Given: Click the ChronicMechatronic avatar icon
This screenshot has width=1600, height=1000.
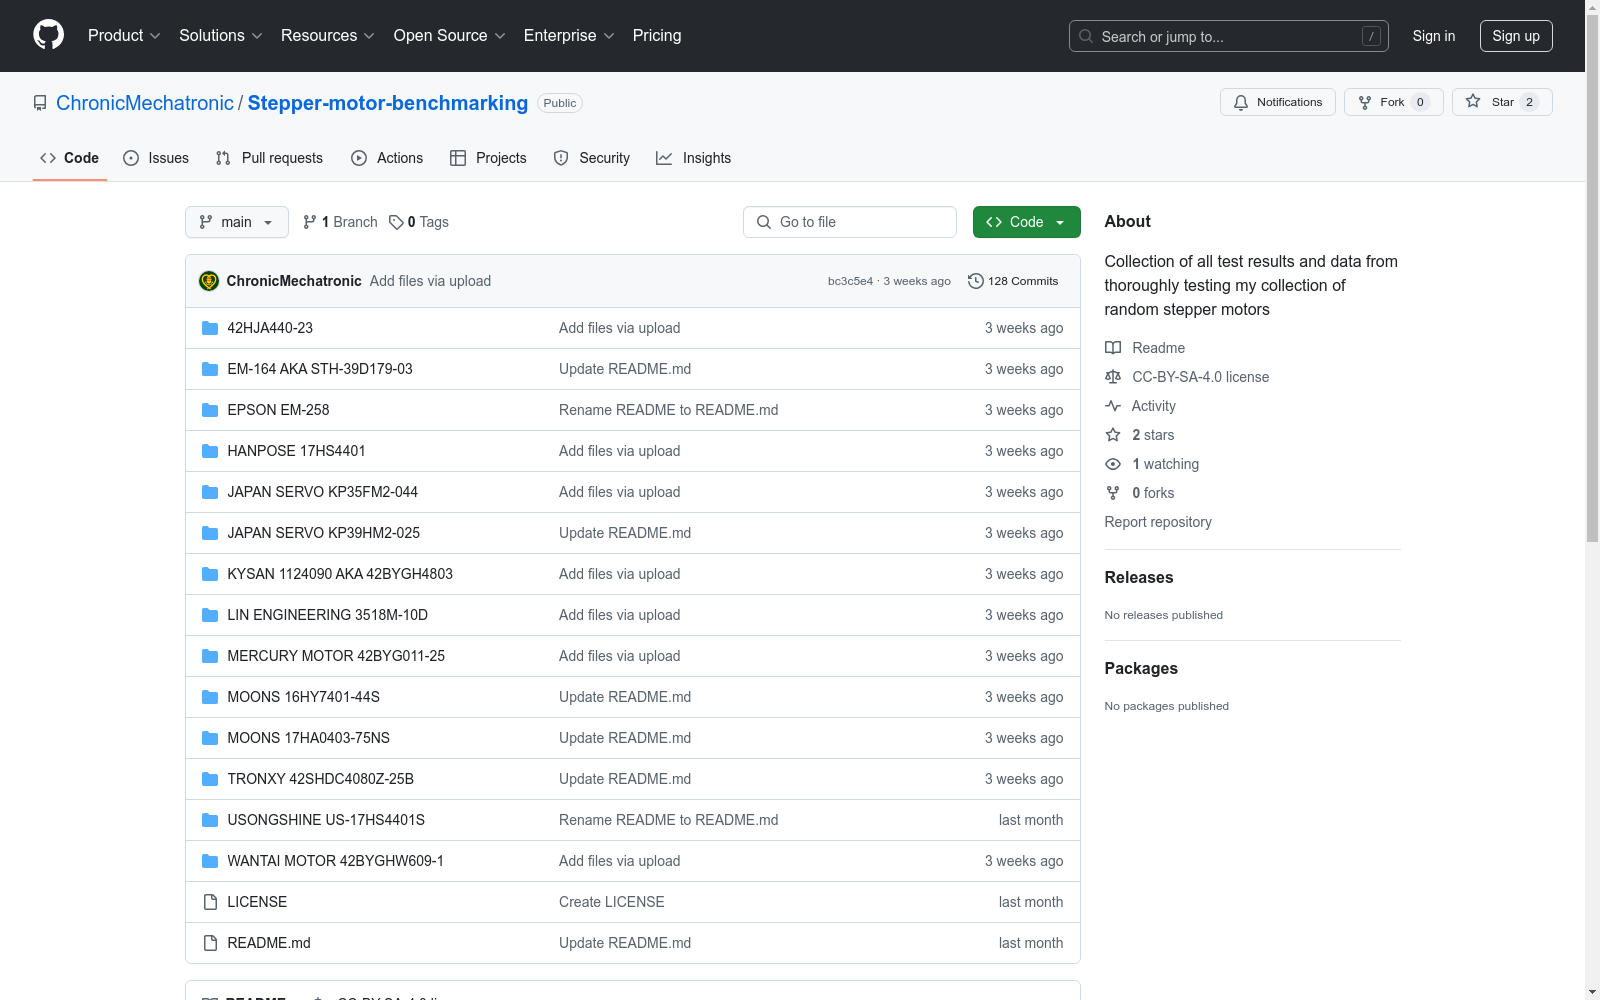Looking at the screenshot, I should click(x=209, y=281).
